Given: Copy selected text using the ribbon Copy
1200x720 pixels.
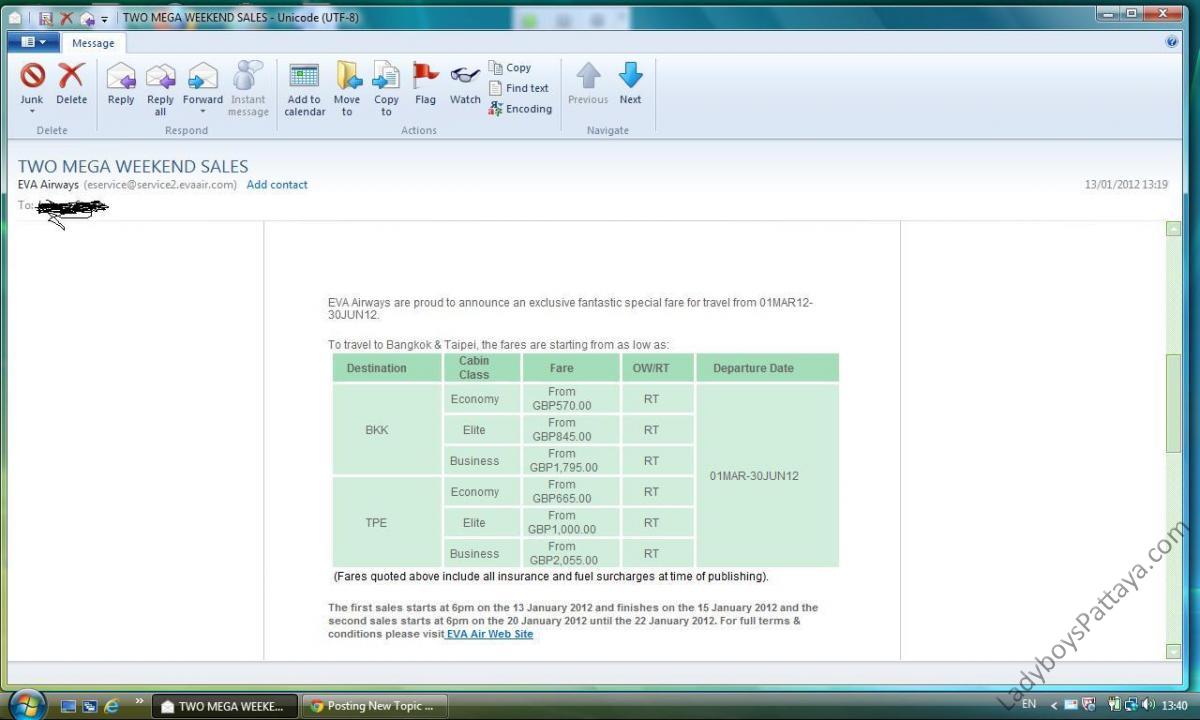Looking at the screenshot, I should [510, 68].
